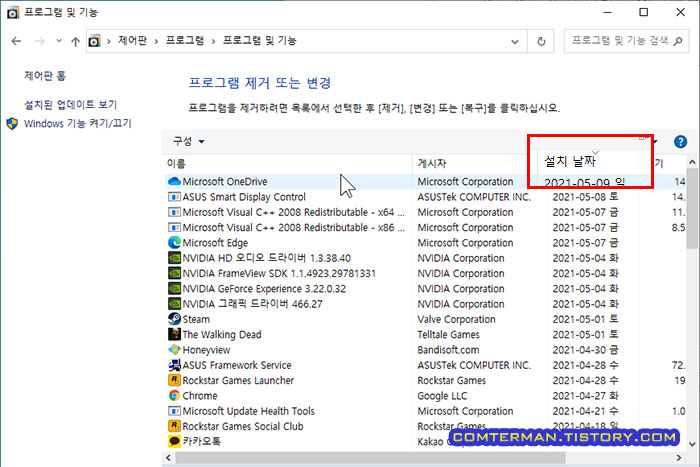Open 제어판 홈 link
700x467 pixels.
tap(45, 76)
